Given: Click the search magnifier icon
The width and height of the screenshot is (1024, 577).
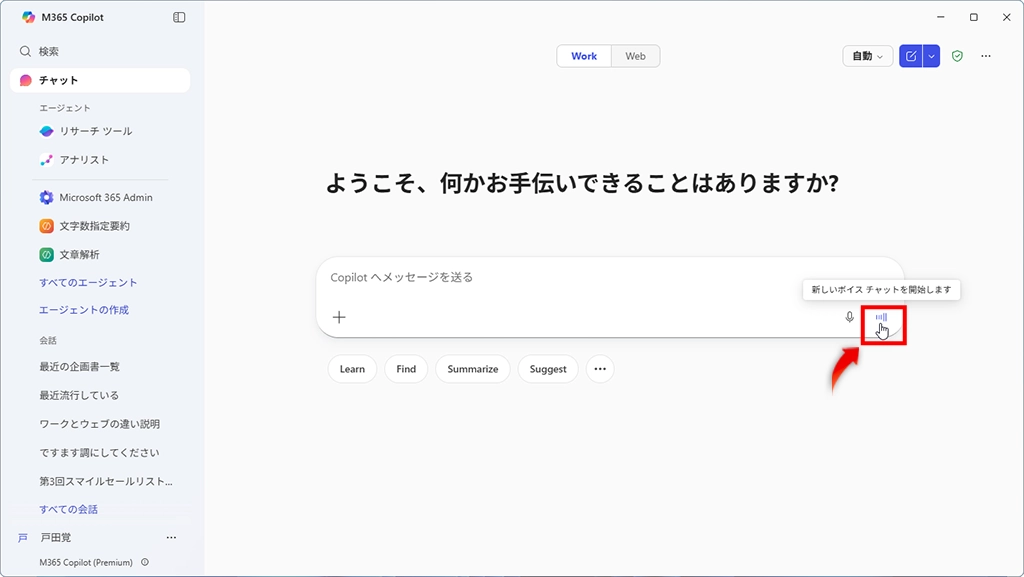Looking at the screenshot, I should point(25,52).
